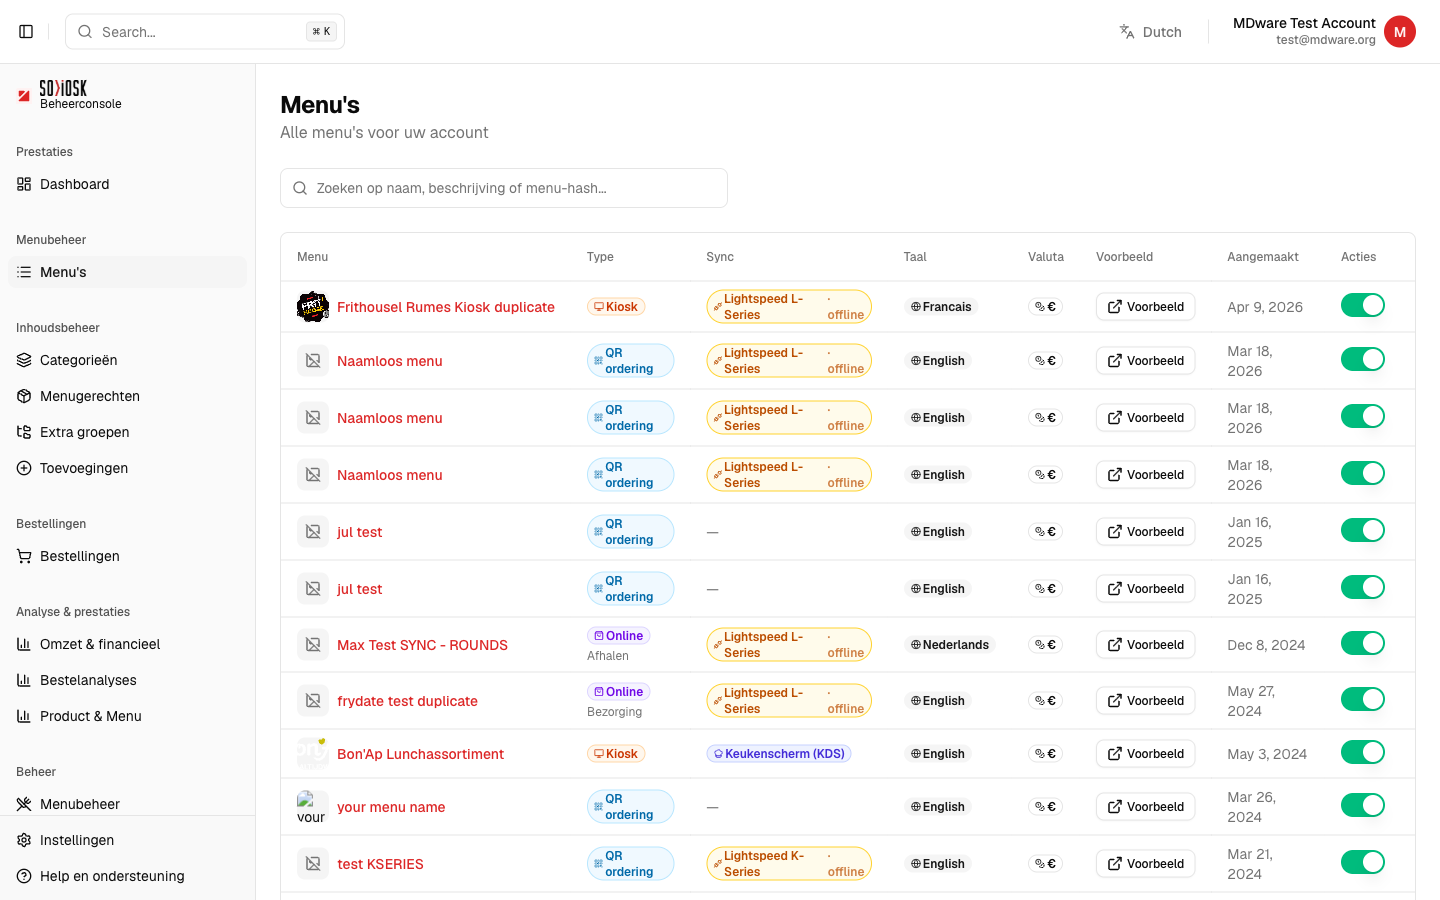Disable the Bon'Ap Lunchassortiment toggle
This screenshot has width=1440, height=900.
1363,752
